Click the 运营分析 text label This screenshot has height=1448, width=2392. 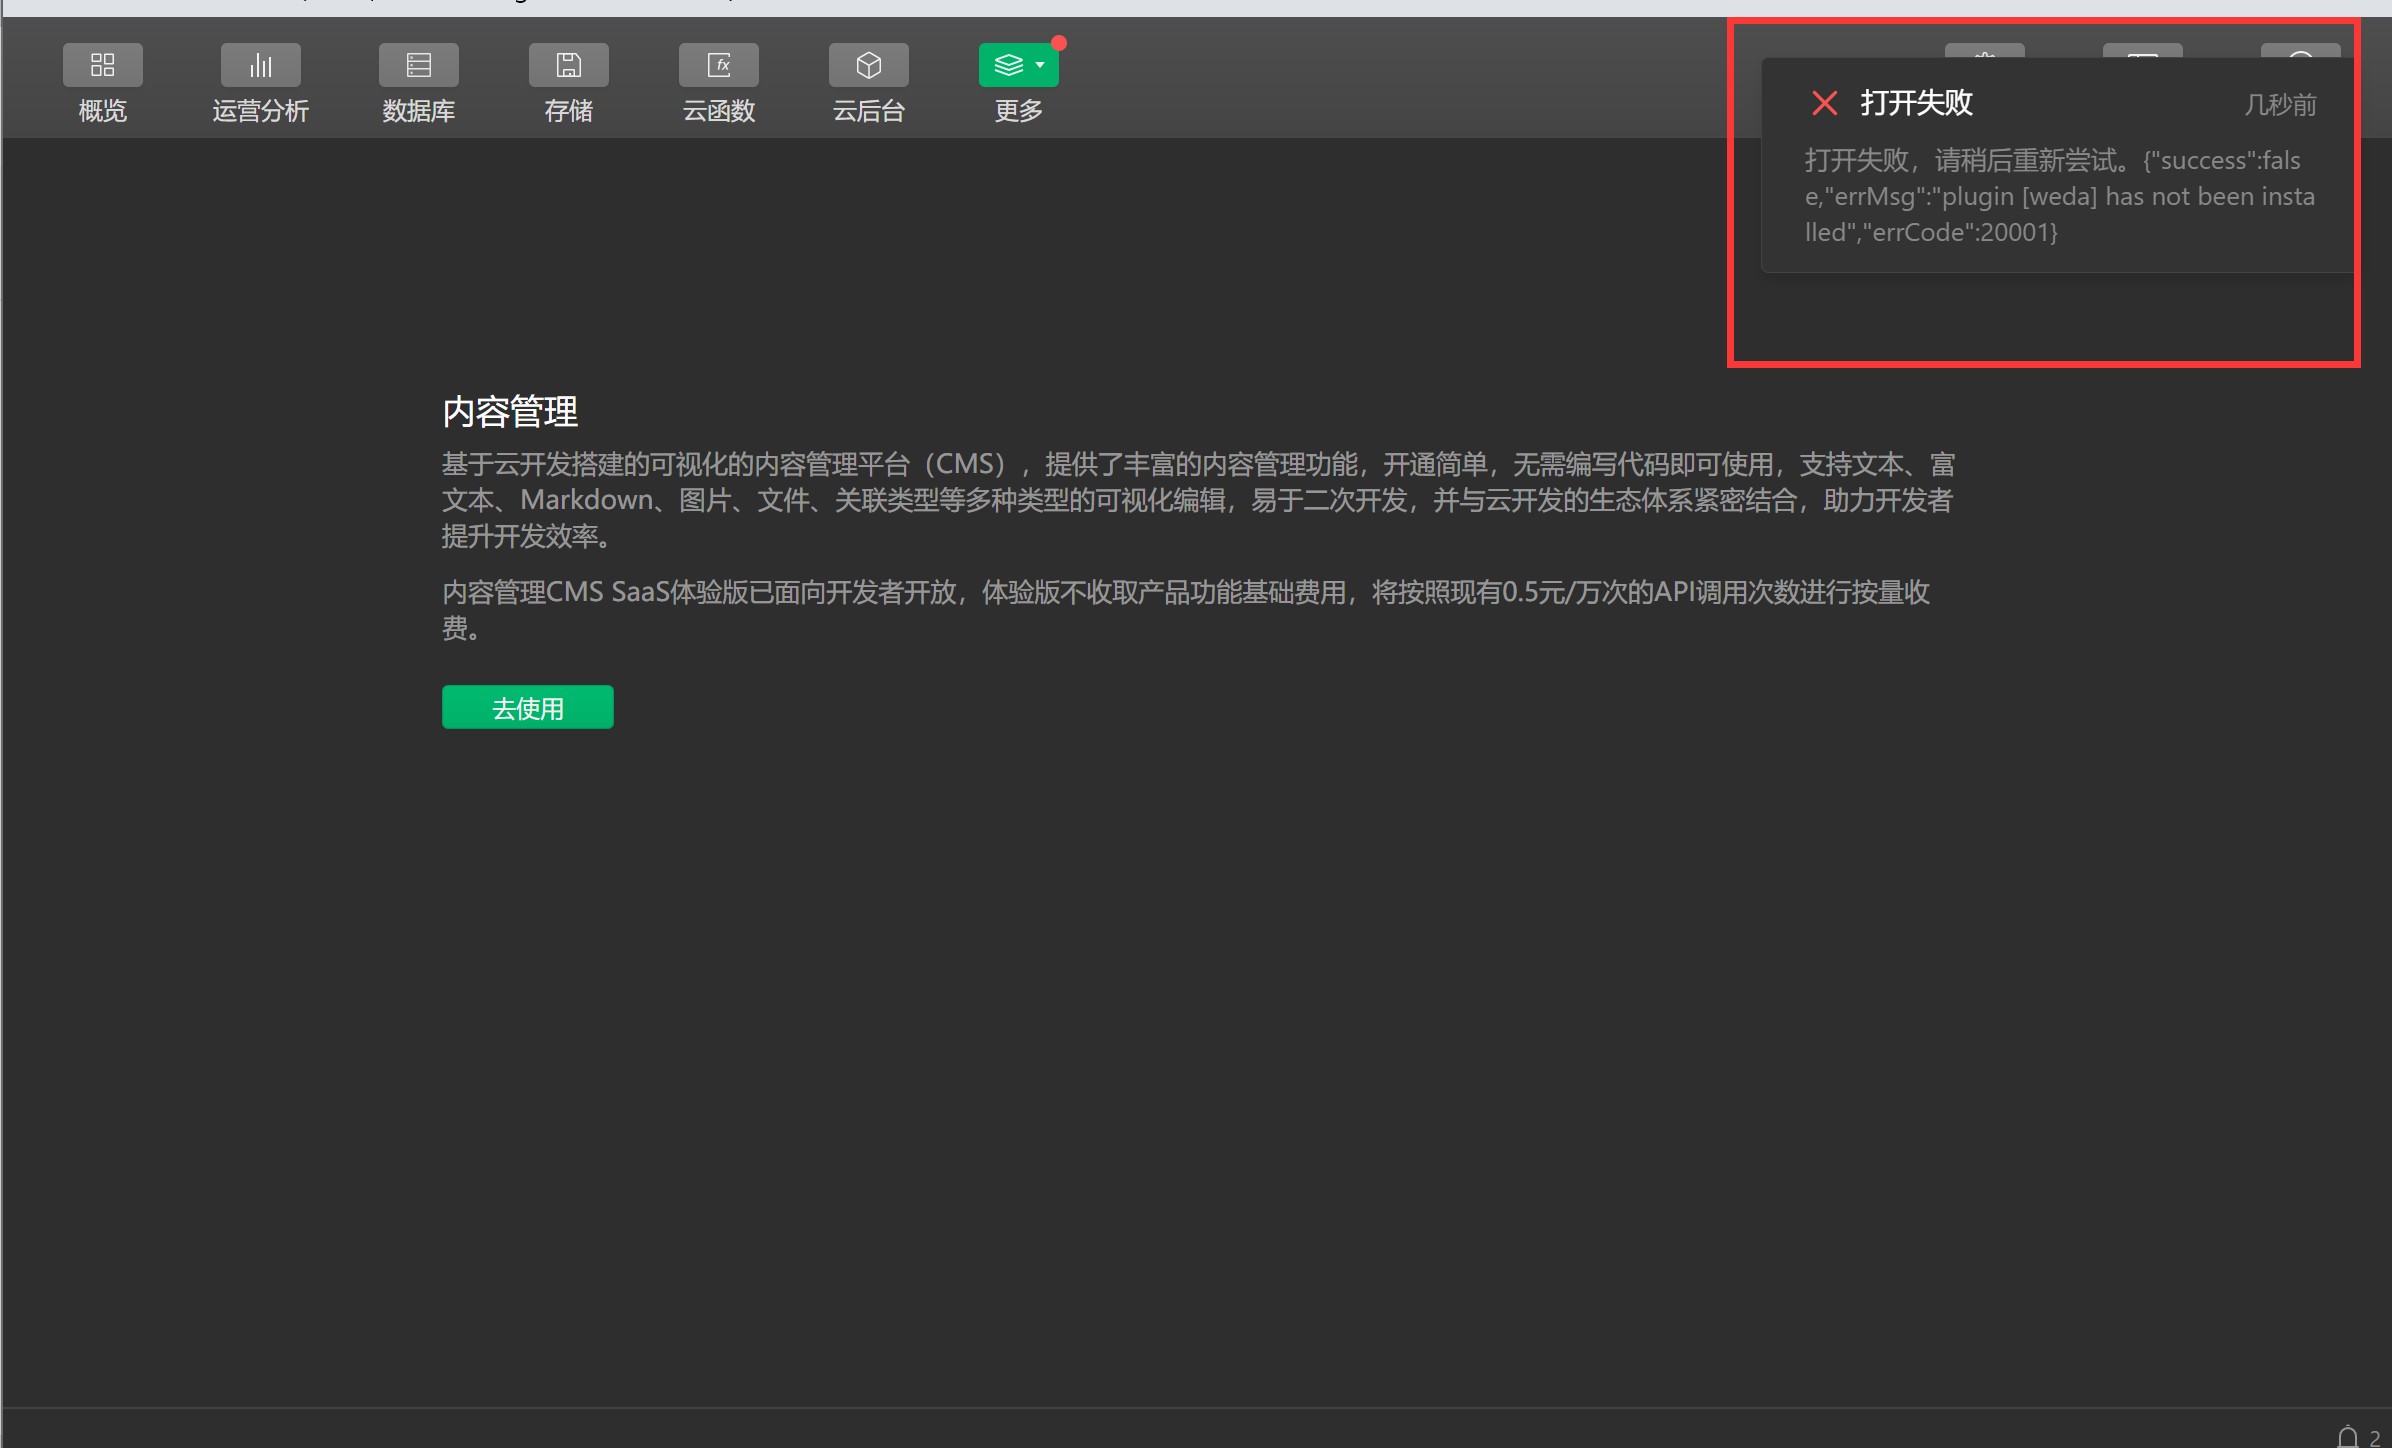click(x=260, y=111)
